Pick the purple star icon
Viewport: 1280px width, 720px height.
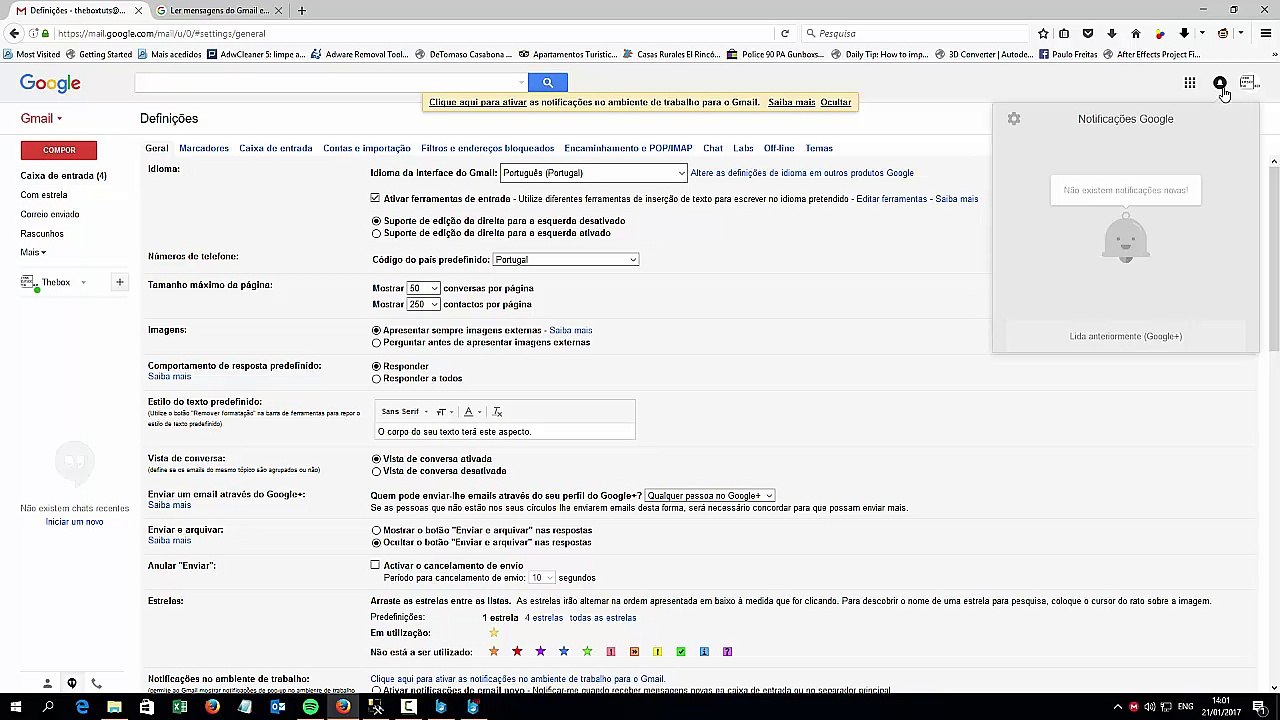[540, 652]
